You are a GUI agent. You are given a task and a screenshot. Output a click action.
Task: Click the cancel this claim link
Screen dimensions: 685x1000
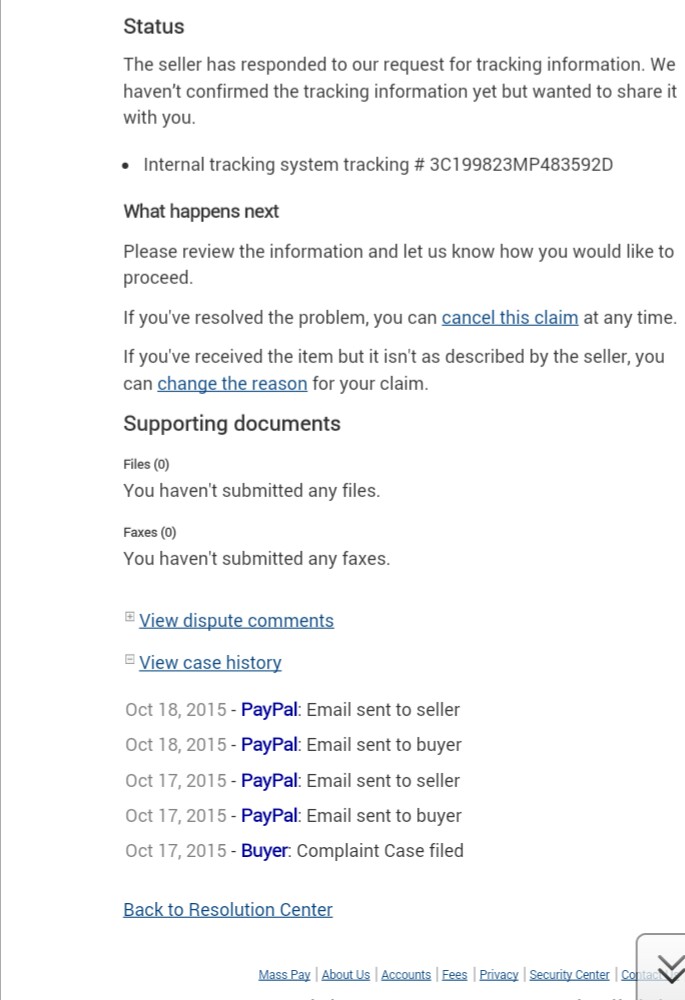click(510, 318)
